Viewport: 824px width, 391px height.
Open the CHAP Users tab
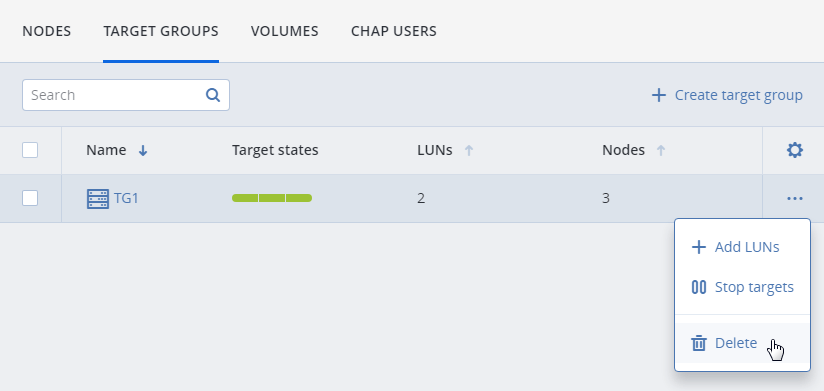tap(394, 31)
